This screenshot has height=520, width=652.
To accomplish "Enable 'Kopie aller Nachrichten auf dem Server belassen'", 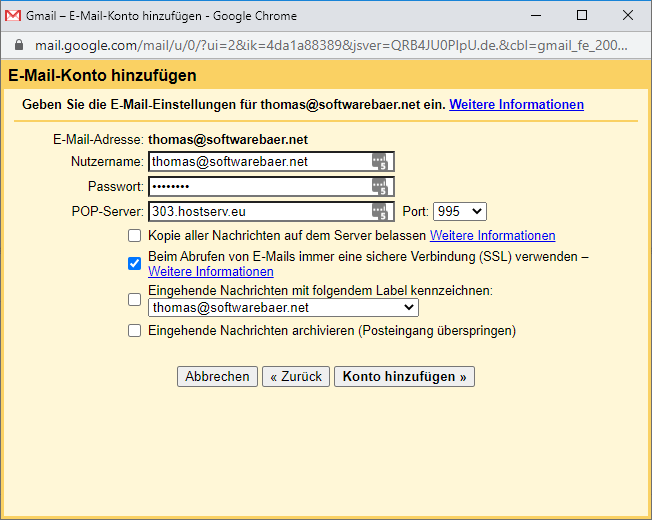I will click(x=134, y=236).
